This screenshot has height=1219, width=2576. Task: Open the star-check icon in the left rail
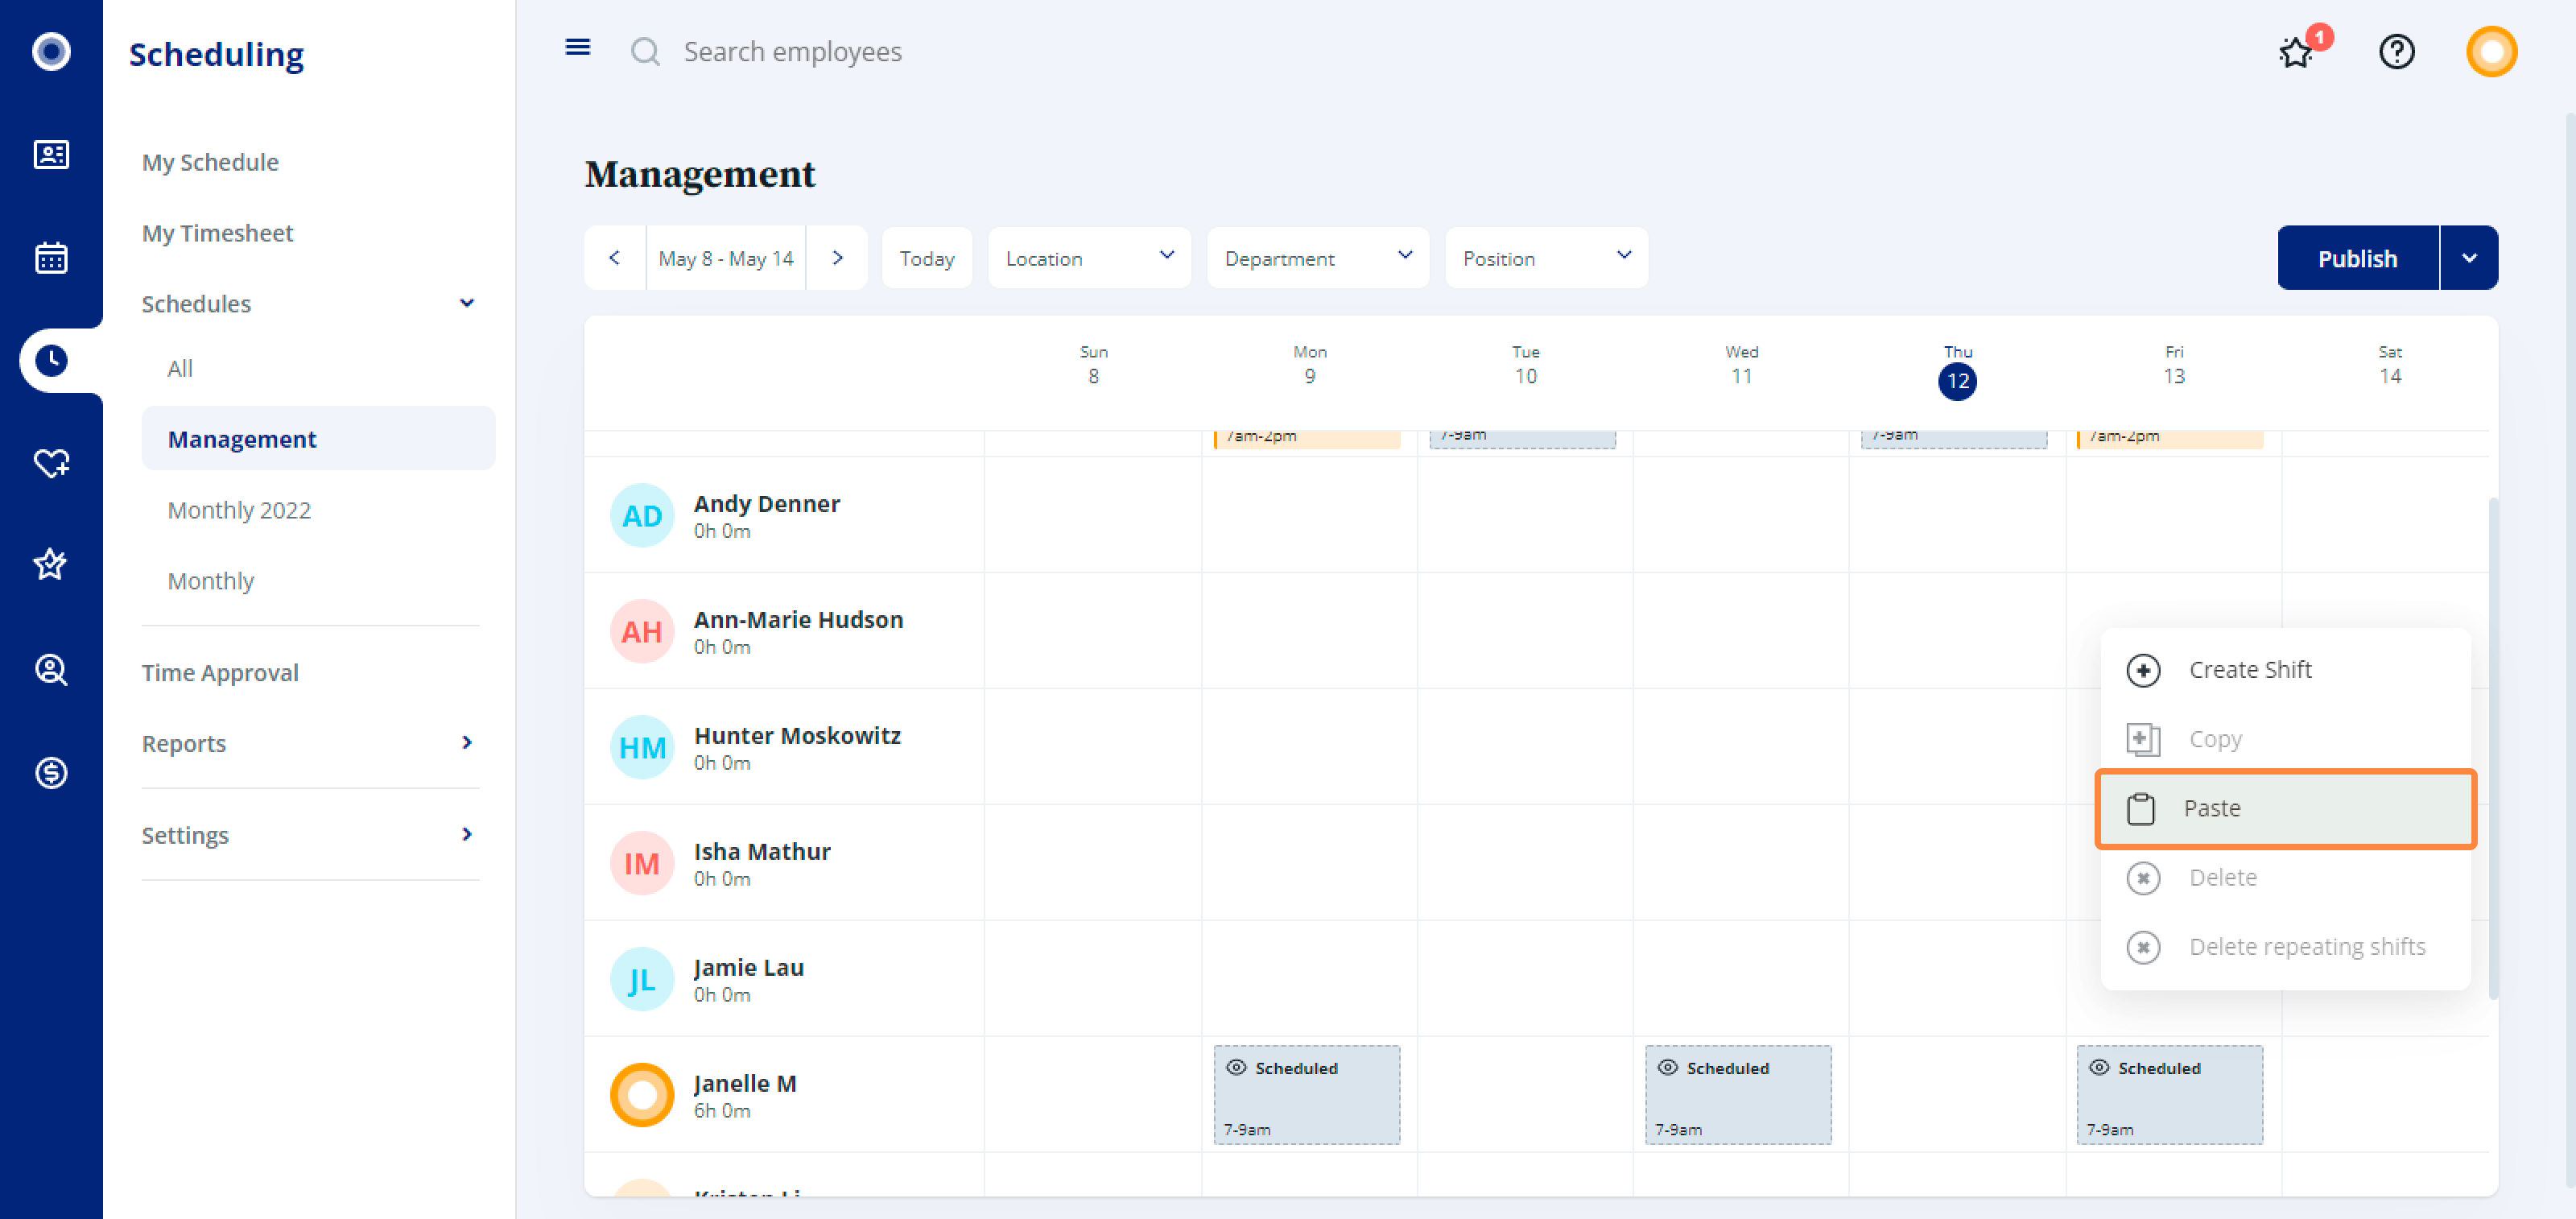tap(51, 565)
